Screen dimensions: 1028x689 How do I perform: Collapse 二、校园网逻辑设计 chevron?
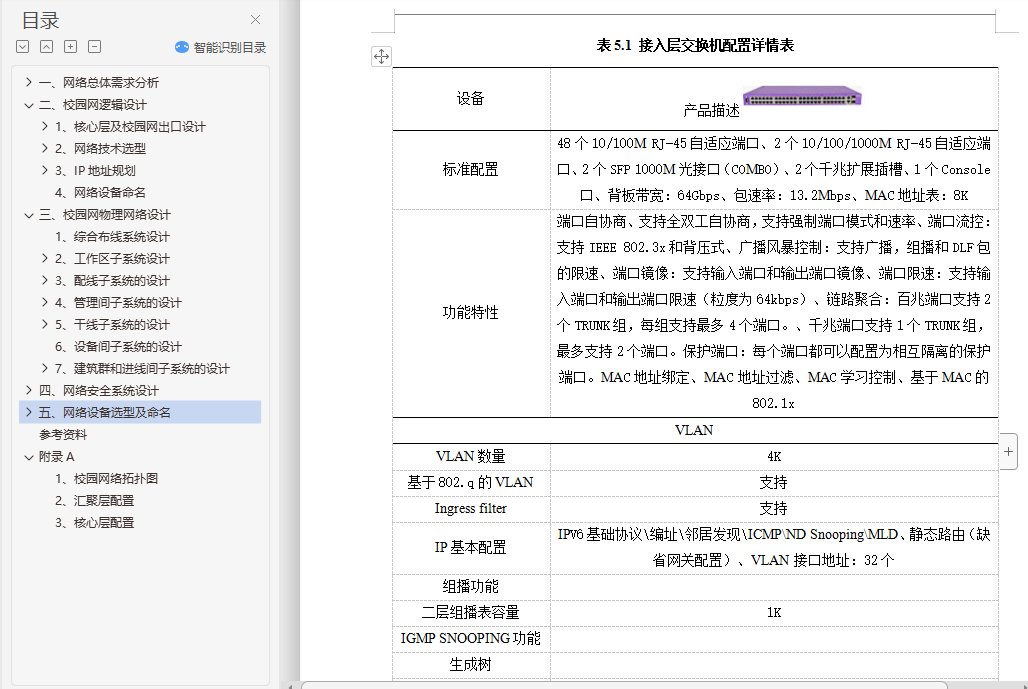28,104
